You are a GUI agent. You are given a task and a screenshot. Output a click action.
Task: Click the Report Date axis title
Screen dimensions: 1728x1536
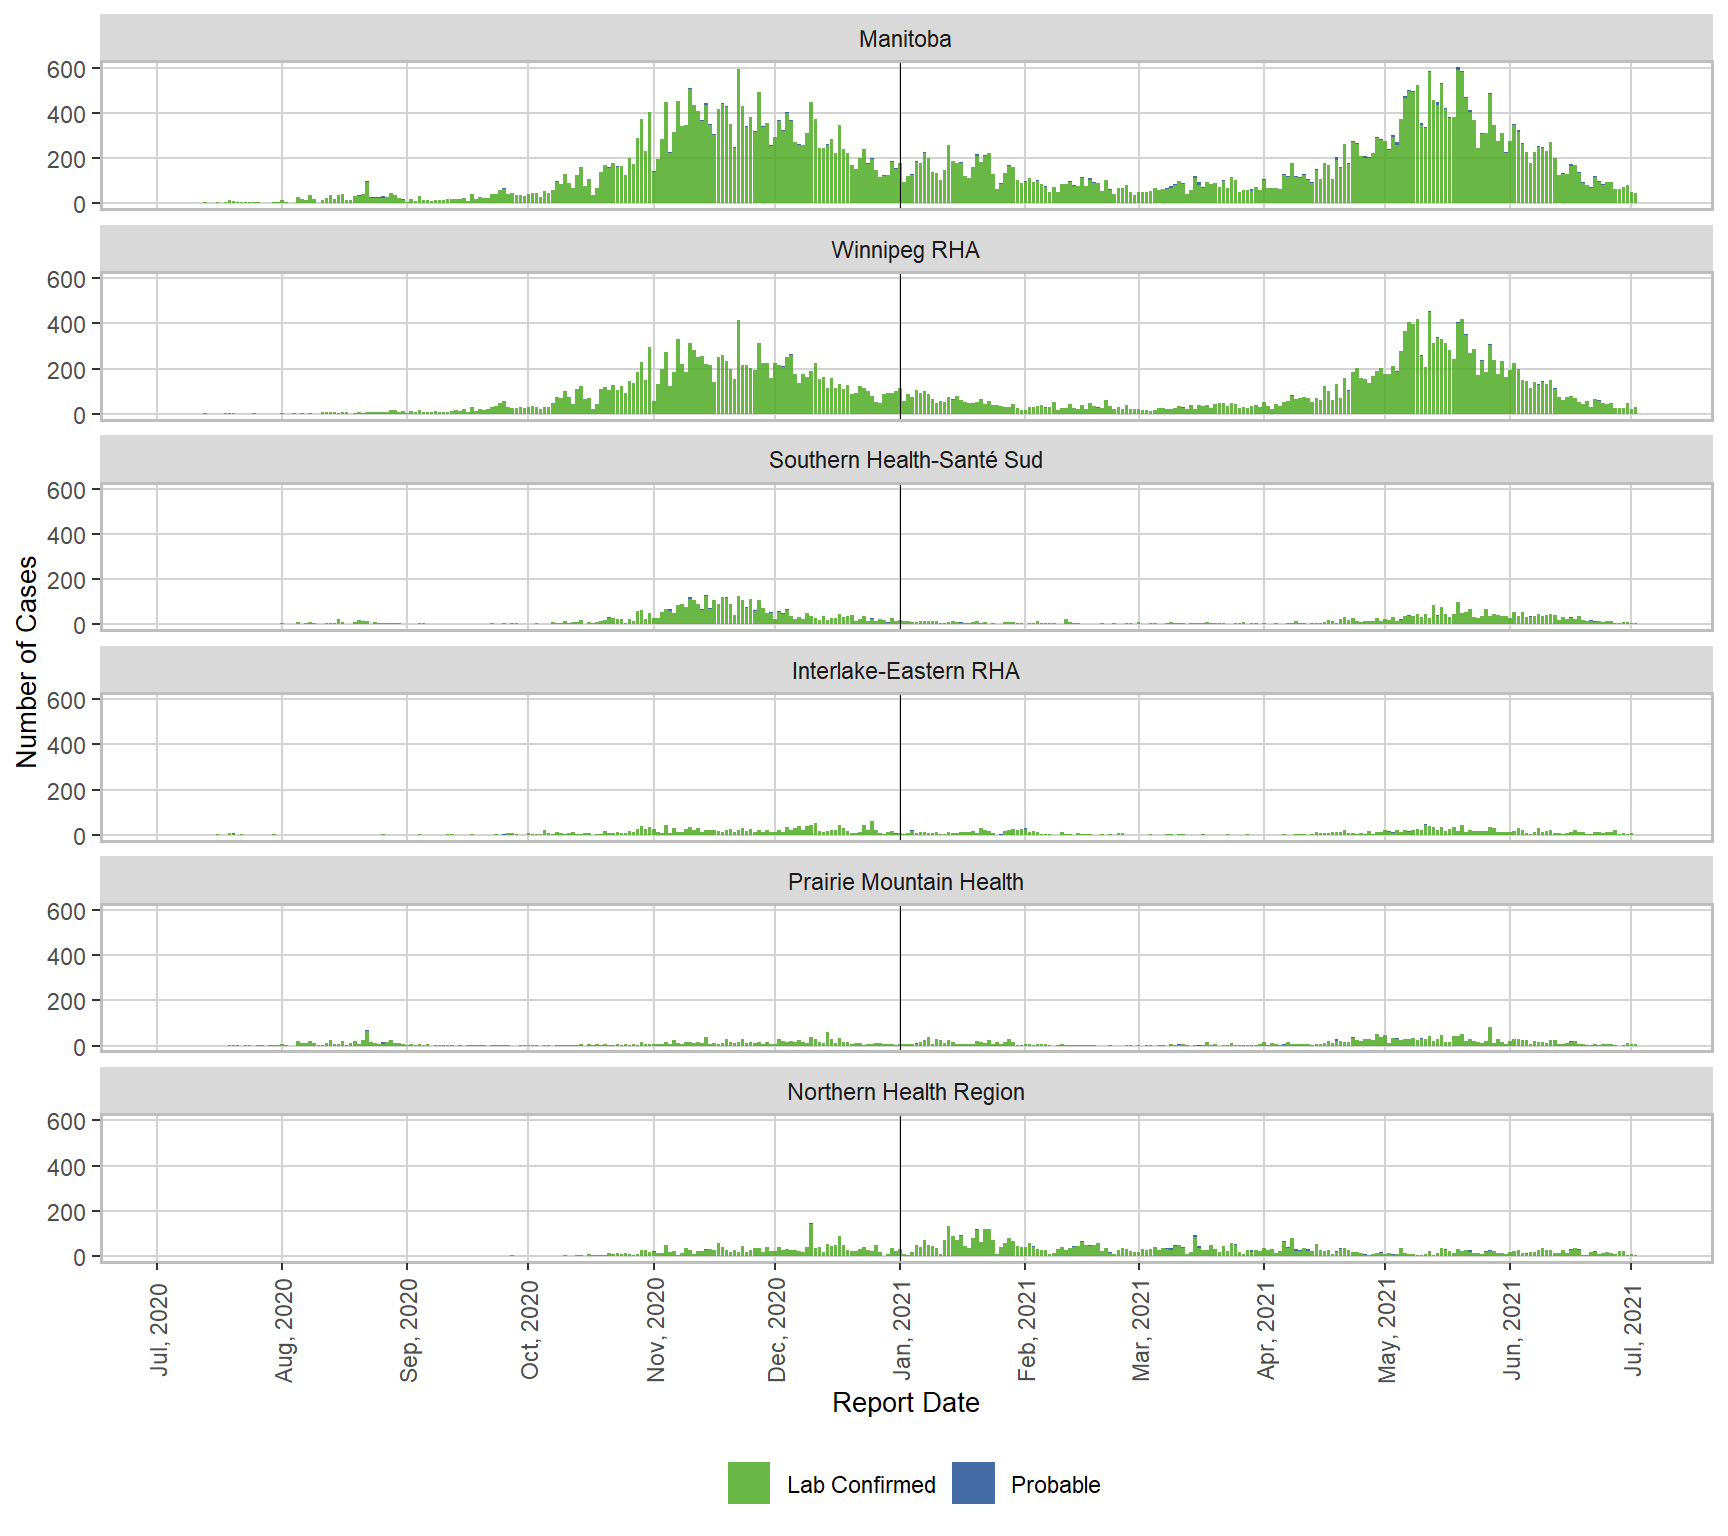[905, 1402]
